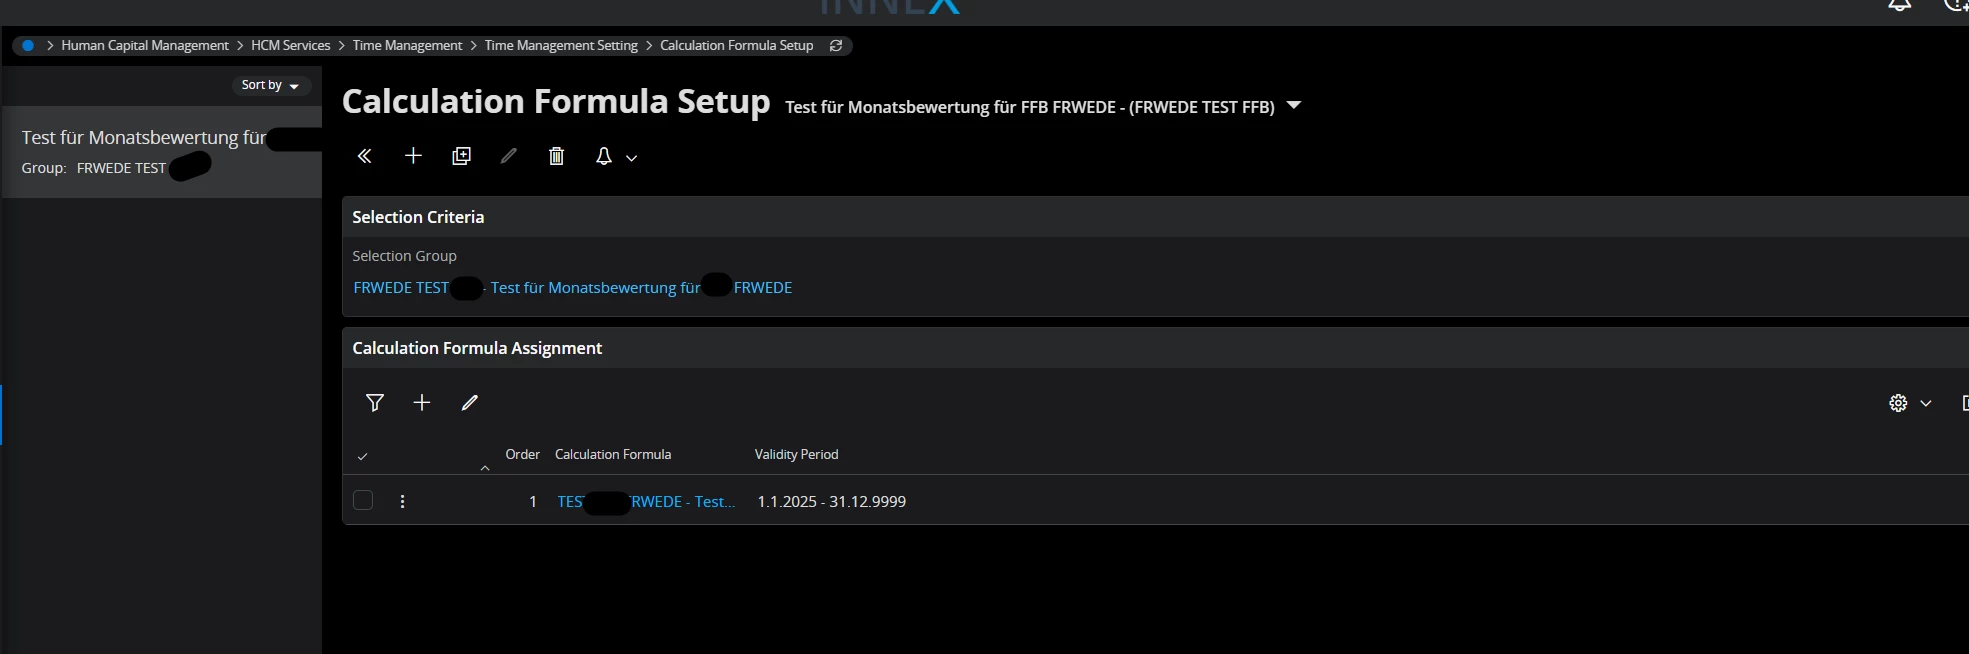The image size is (1969, 654).
Task: Open the record title dropdown arrow
Action: [x=1294, y=105]
